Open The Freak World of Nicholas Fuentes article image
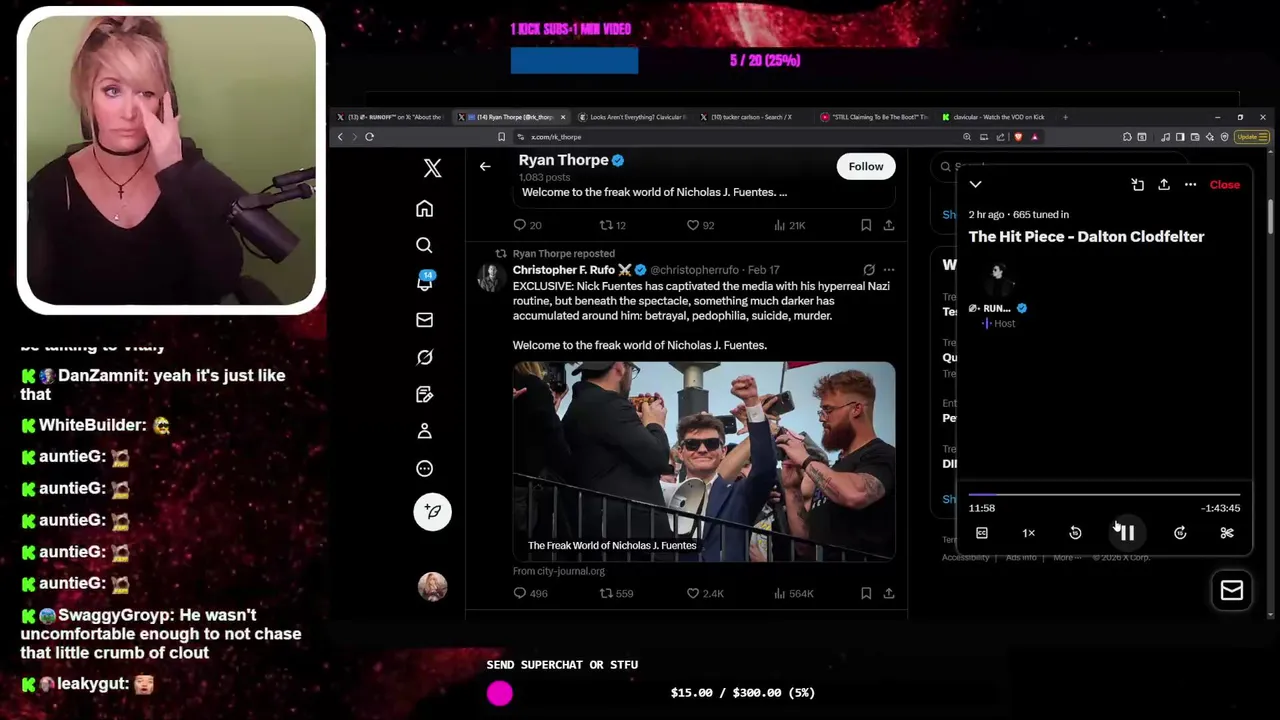 point(704,461)
